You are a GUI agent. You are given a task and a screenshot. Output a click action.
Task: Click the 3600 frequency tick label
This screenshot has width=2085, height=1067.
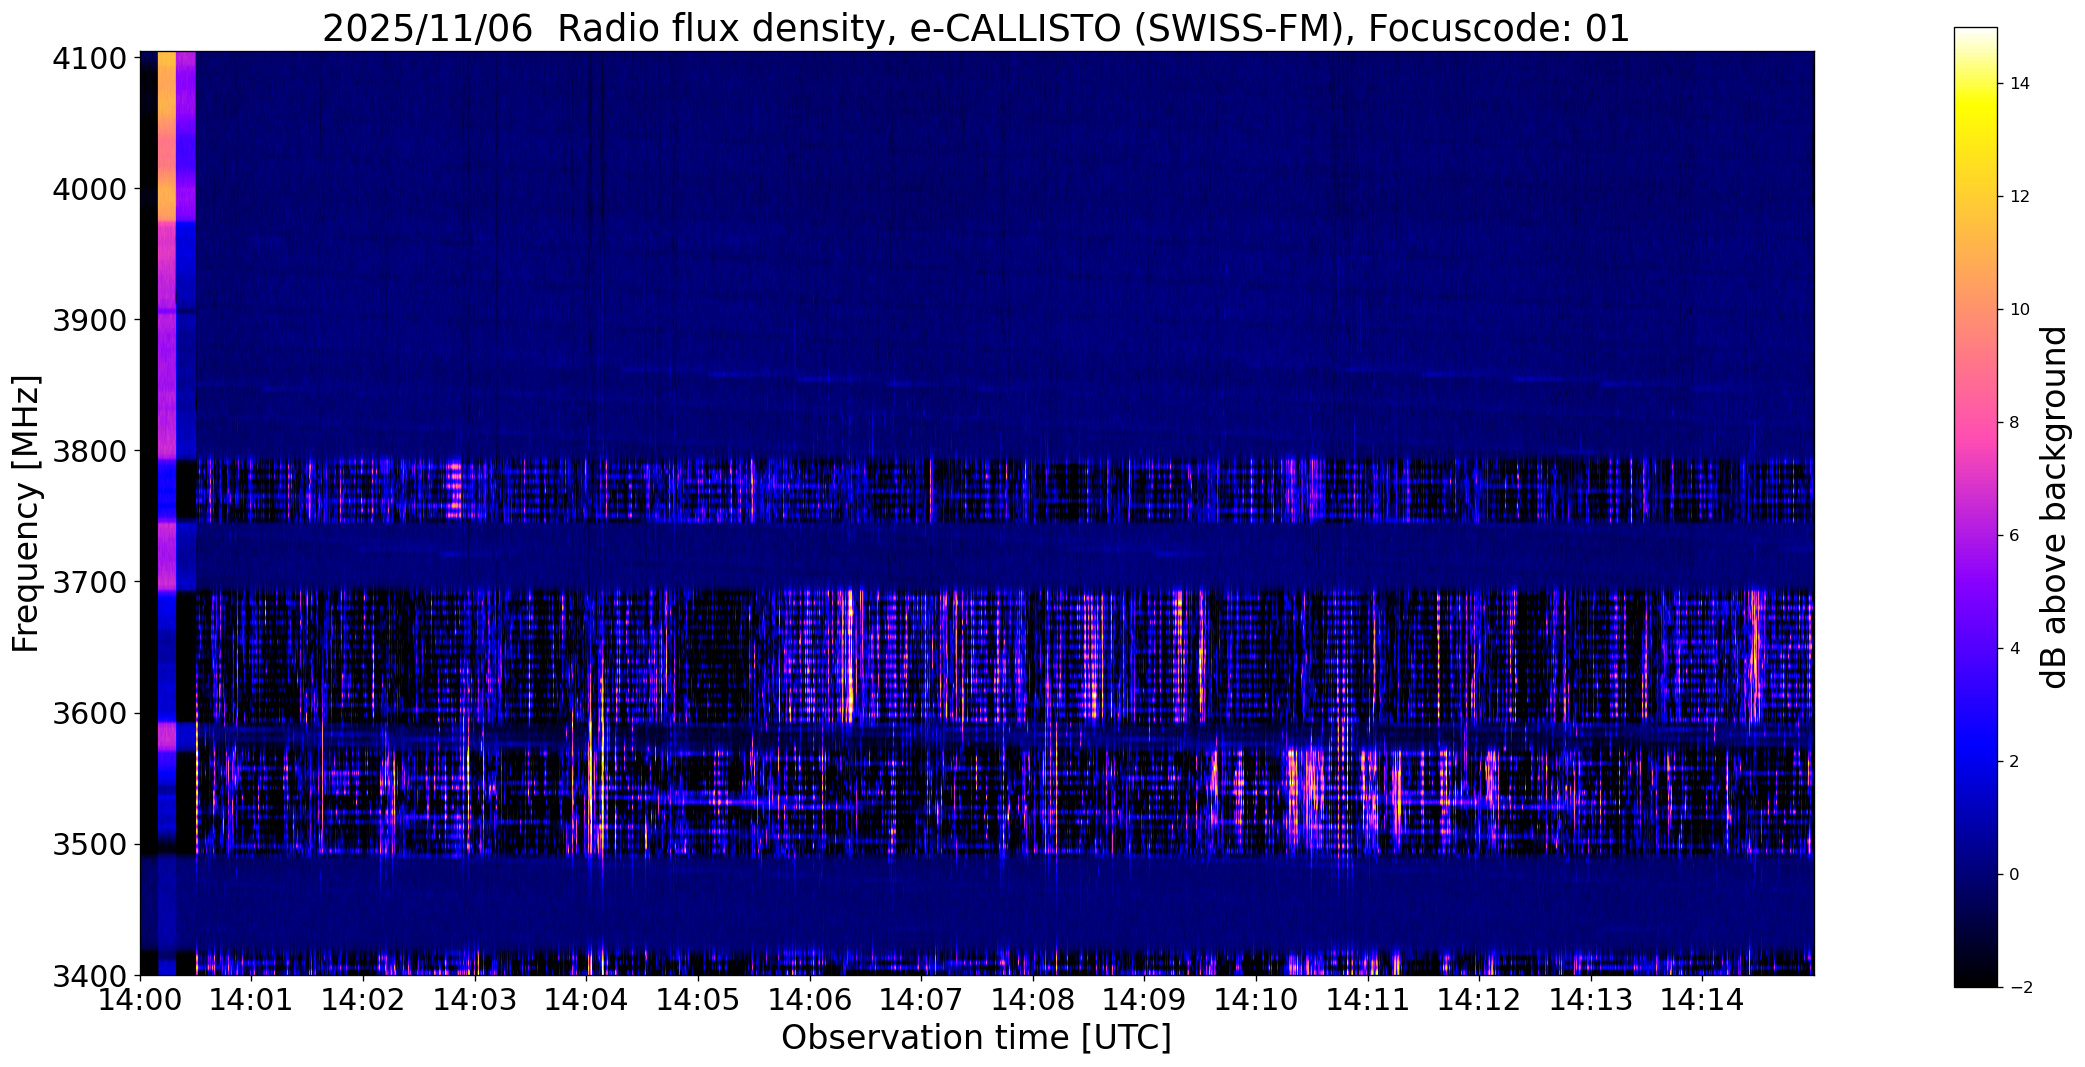(90, 714)
